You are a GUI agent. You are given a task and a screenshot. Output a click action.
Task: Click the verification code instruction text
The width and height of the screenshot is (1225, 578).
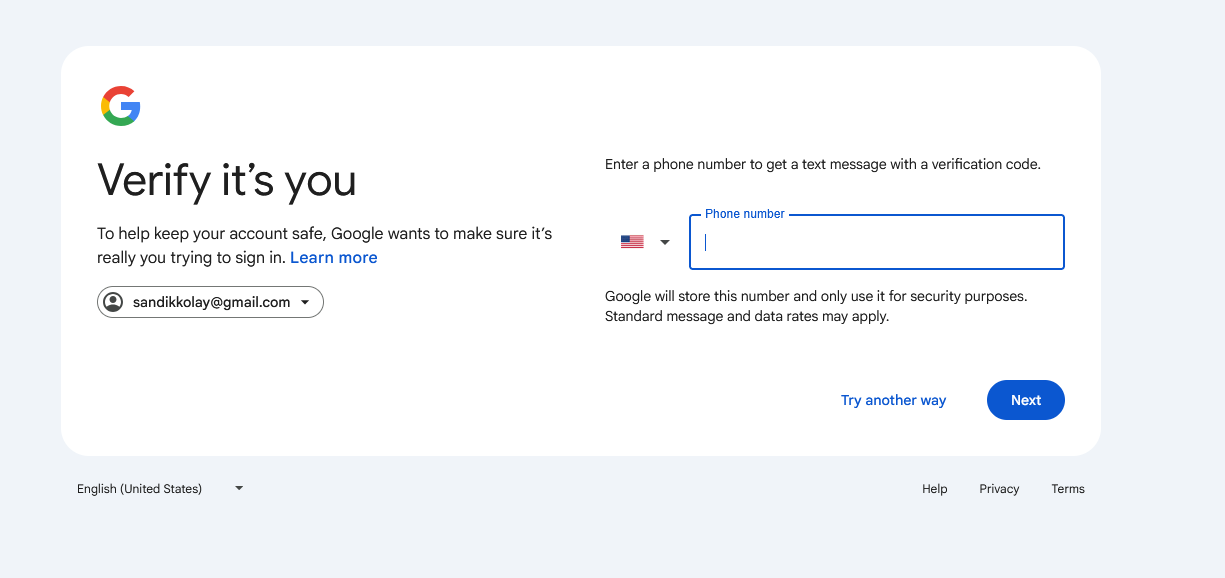pyautogui.click(x=823, y=164)
